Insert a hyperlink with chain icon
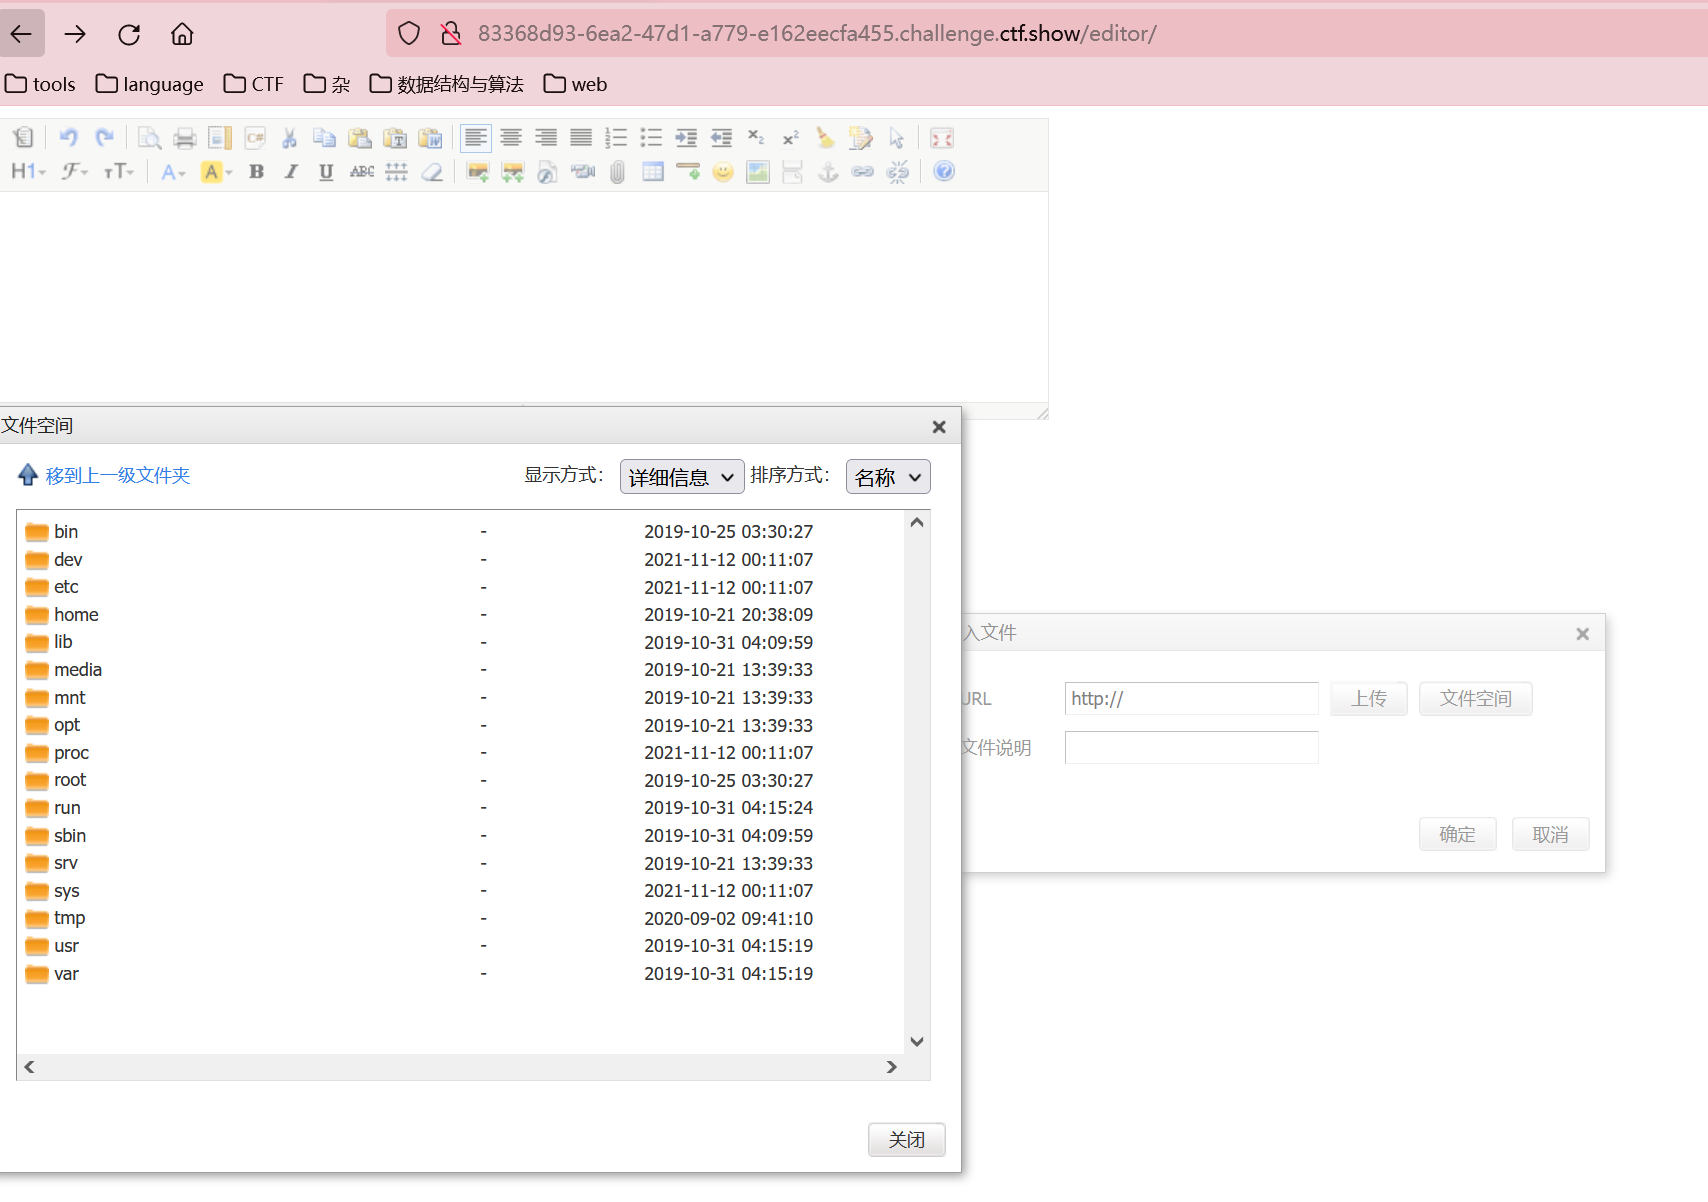 coord(863,172)
